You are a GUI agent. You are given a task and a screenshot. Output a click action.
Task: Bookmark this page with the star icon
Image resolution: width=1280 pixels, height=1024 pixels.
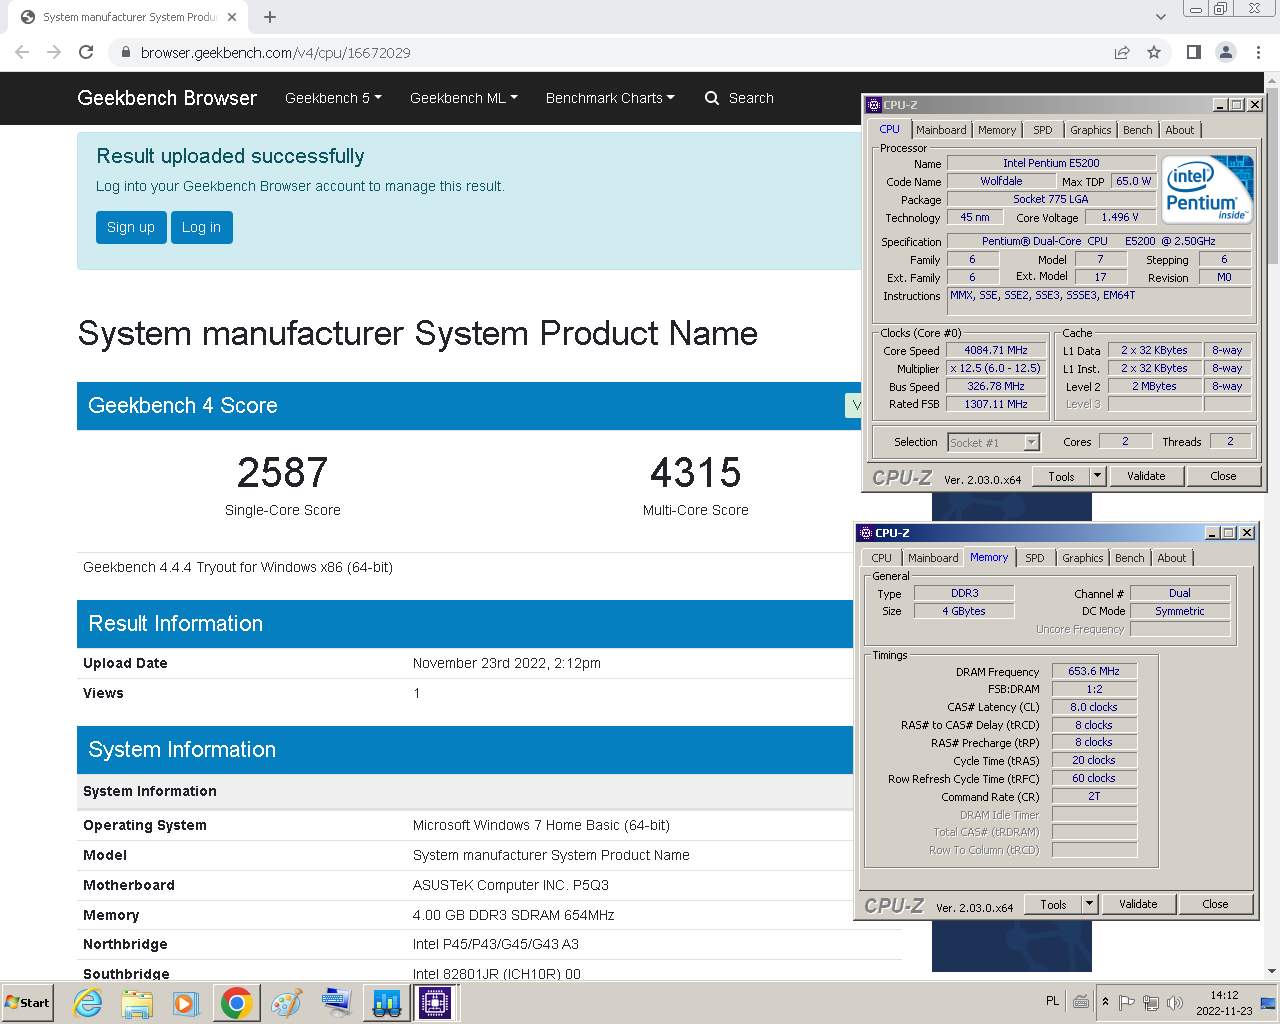1154,52
